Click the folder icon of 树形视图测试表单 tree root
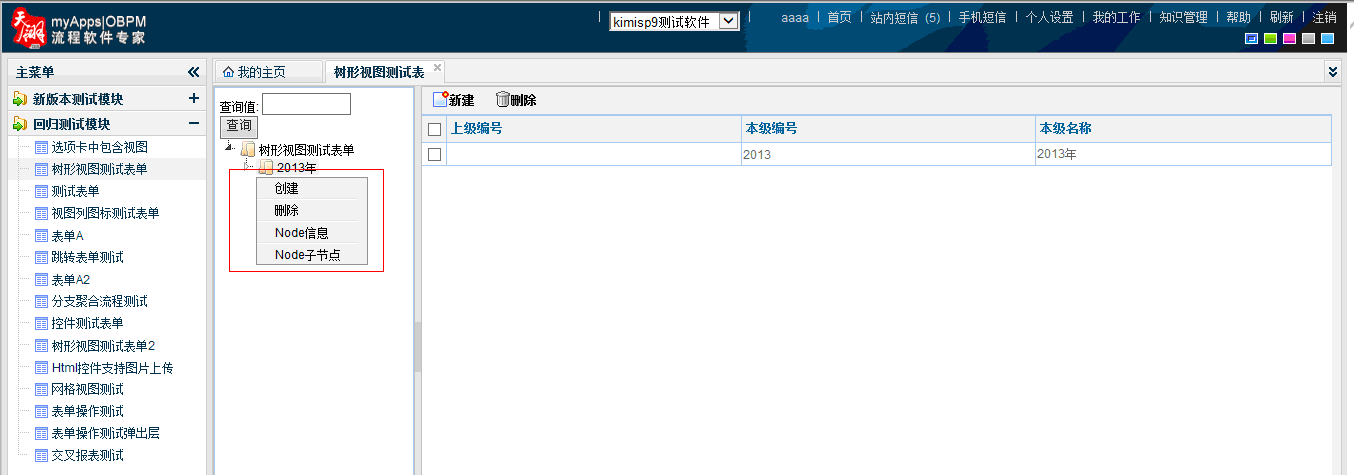This screenshot has height=475, width=1354. click(248, 149)
